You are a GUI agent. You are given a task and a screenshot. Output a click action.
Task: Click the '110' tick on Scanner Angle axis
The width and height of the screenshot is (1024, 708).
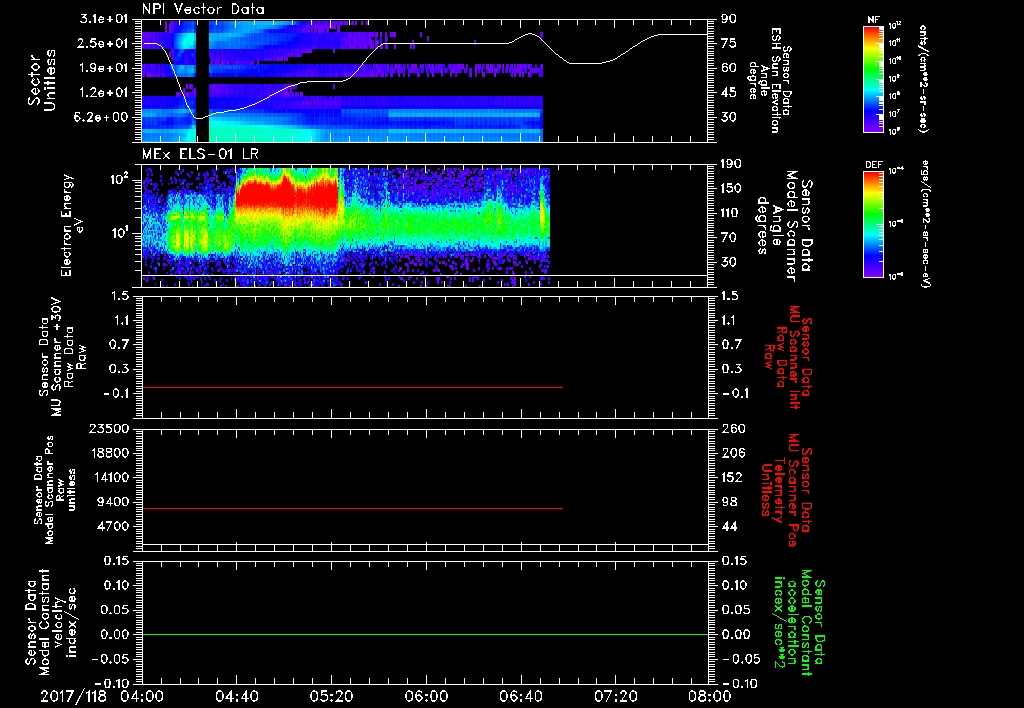pos(732,213)
